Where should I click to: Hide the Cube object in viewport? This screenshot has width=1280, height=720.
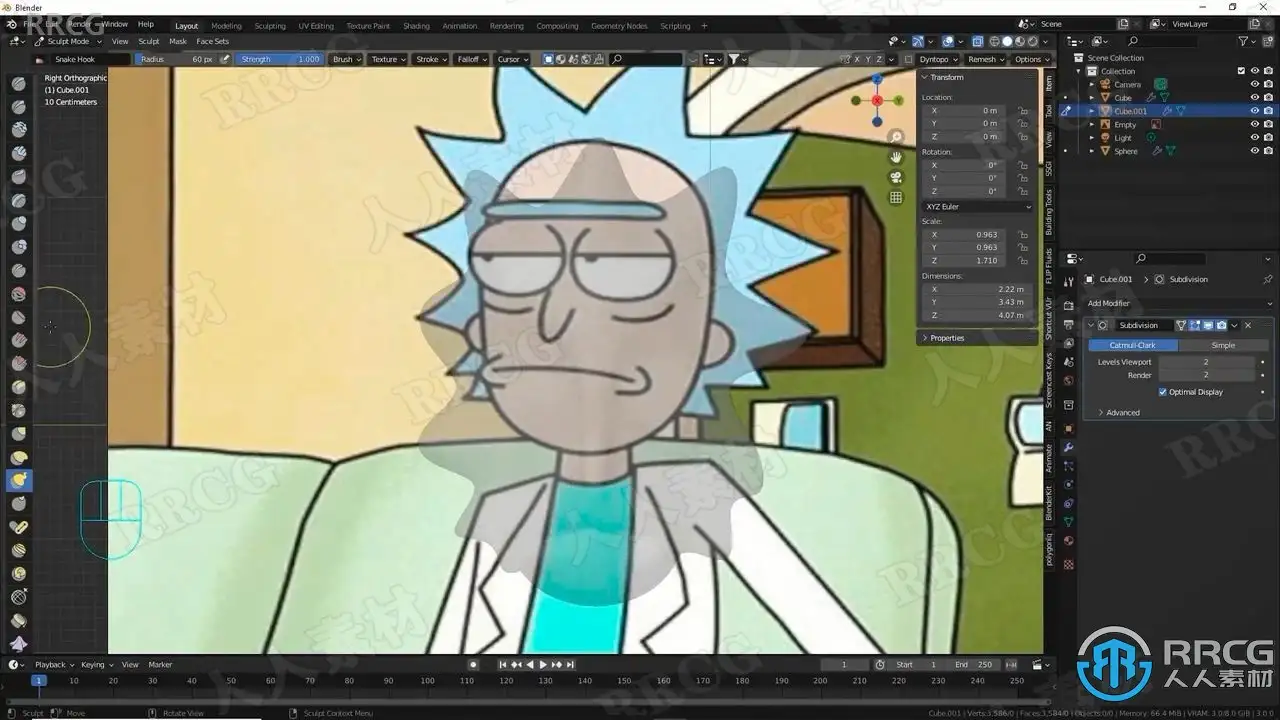click(x=1255, y=98)
